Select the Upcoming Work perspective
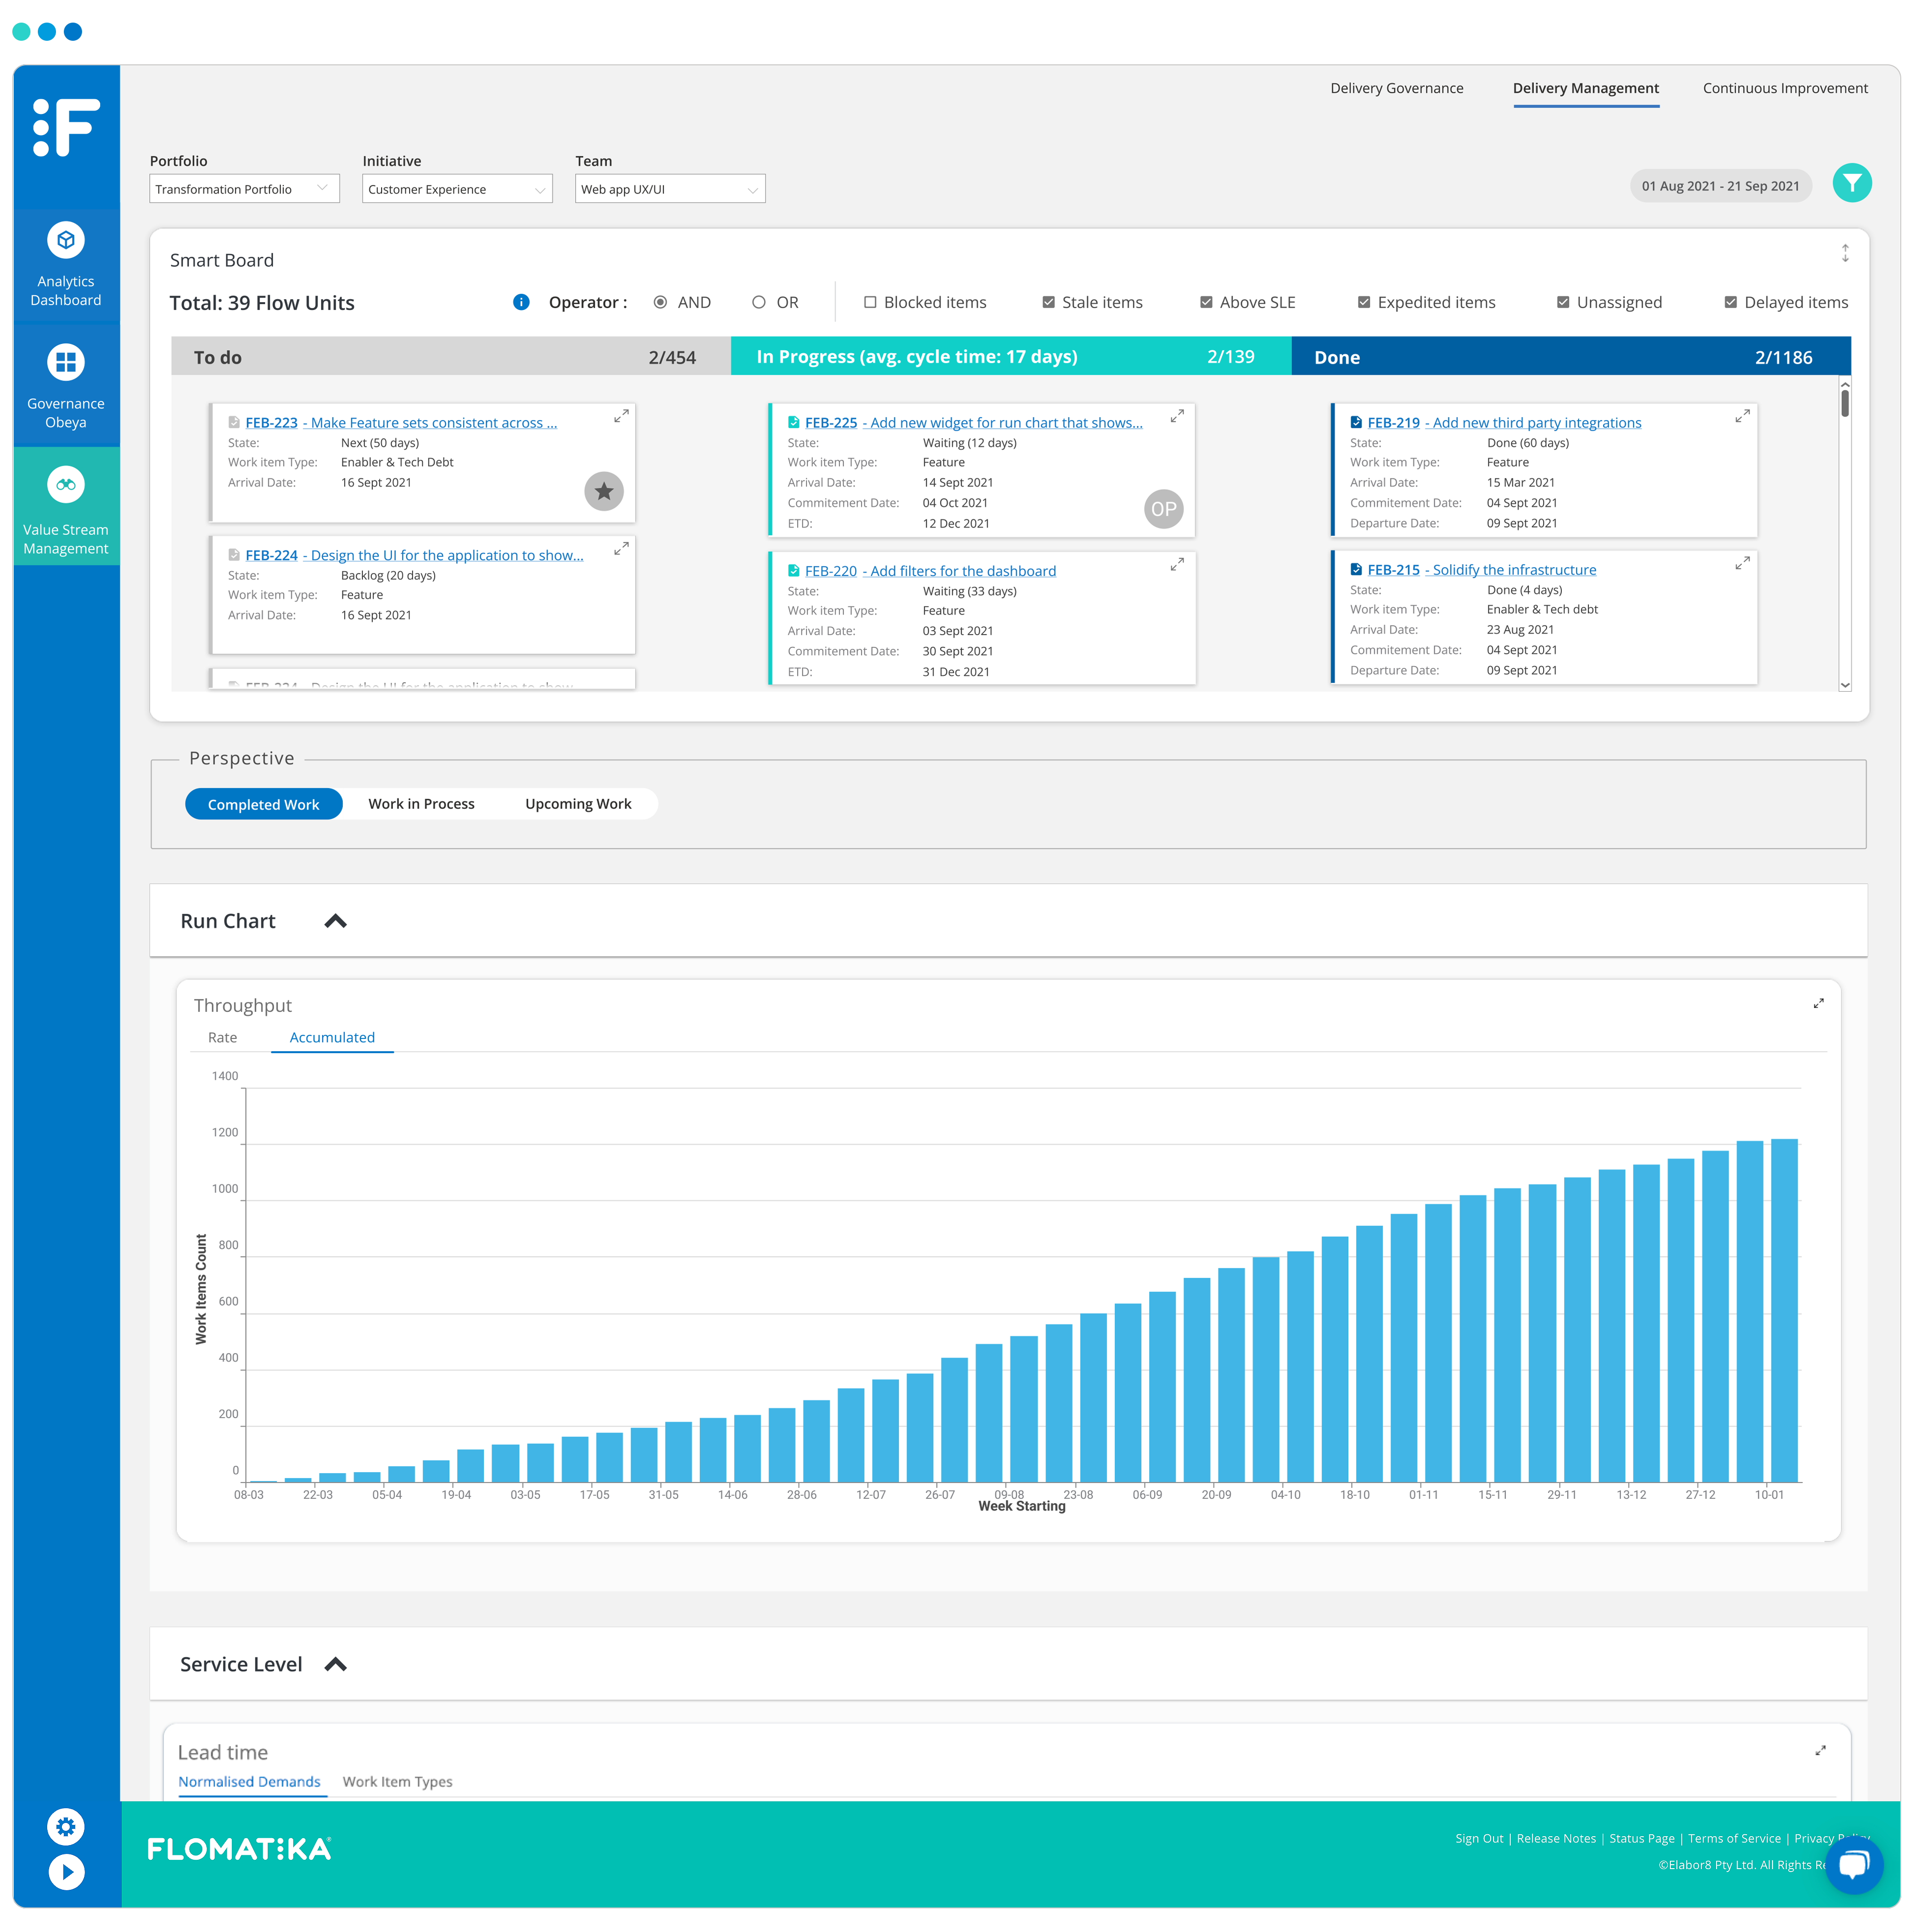 tap(578, 803)
